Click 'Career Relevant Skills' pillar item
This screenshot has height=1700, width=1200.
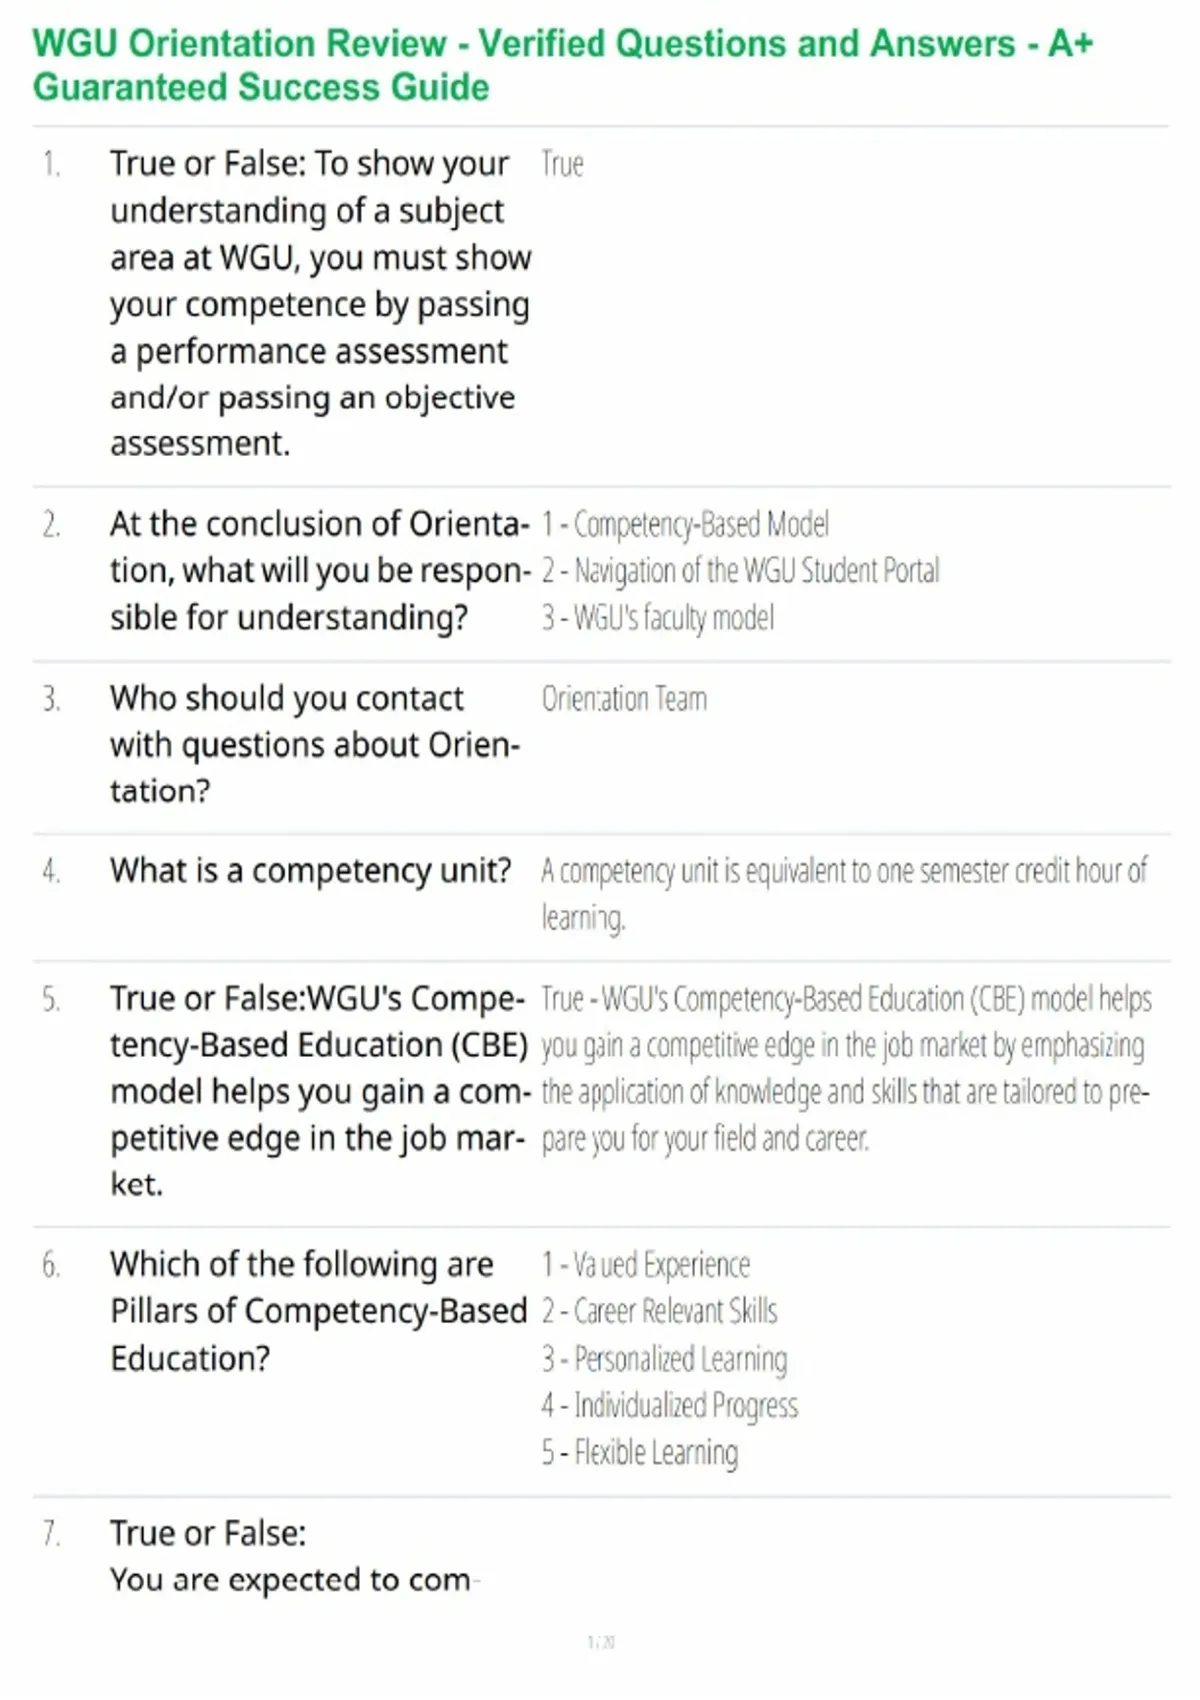pos(659,1311)
